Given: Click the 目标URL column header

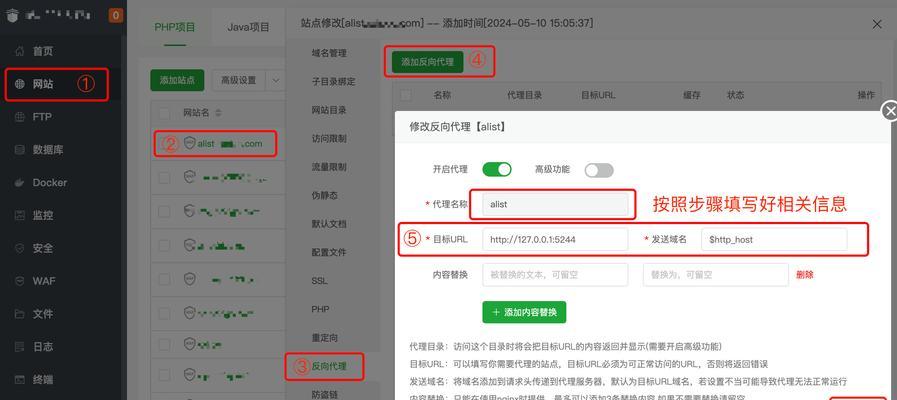Looking at the screenshot, I should 598,95.
